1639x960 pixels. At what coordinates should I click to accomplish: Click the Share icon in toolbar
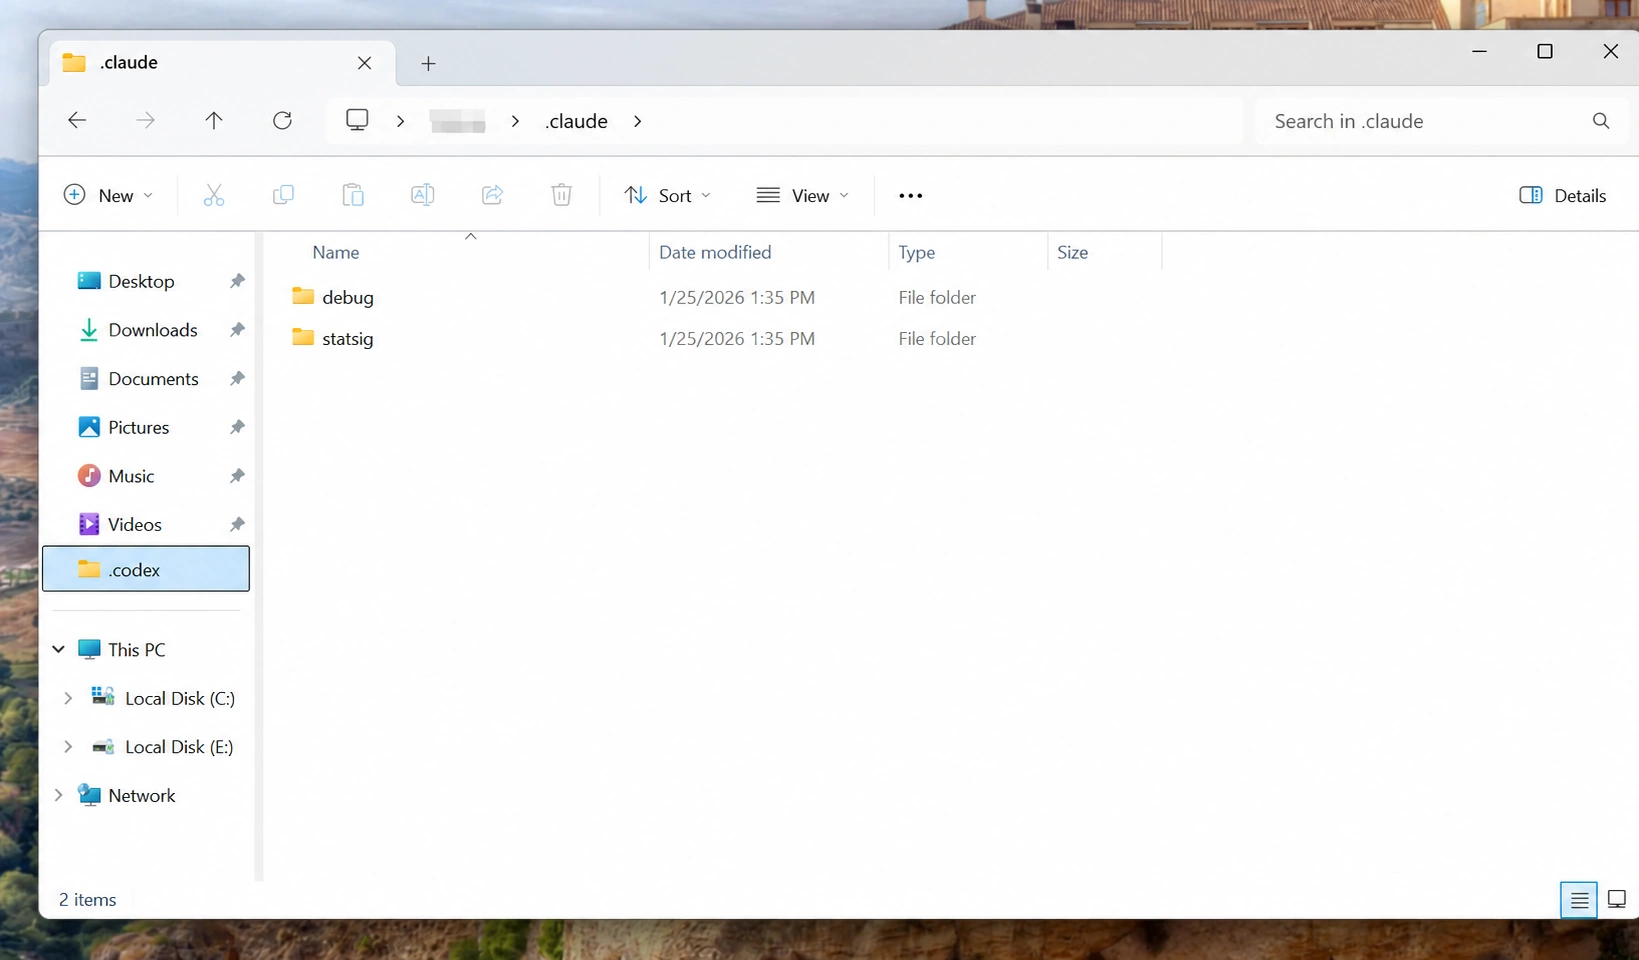click(x=492, y=195)
